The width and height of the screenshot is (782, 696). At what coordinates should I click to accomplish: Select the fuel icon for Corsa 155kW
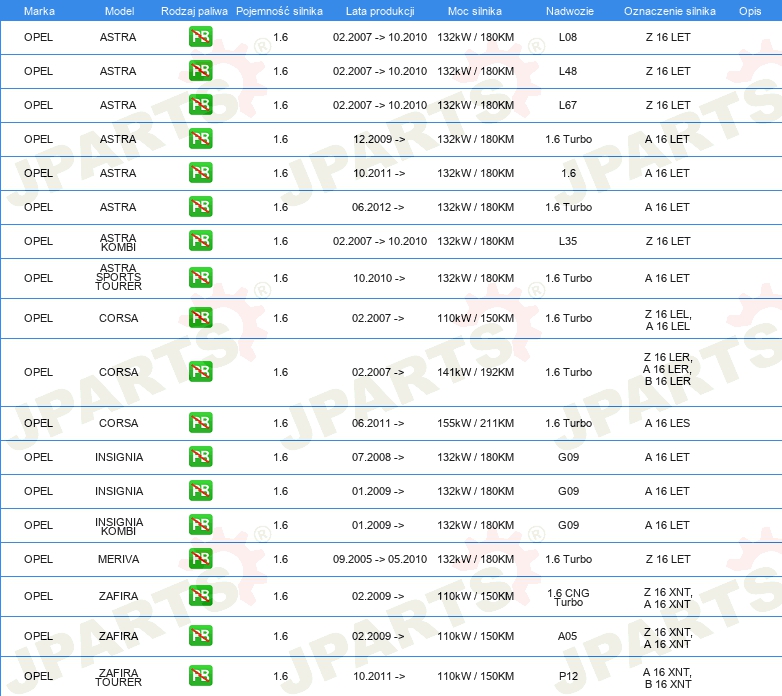(200, 422)
